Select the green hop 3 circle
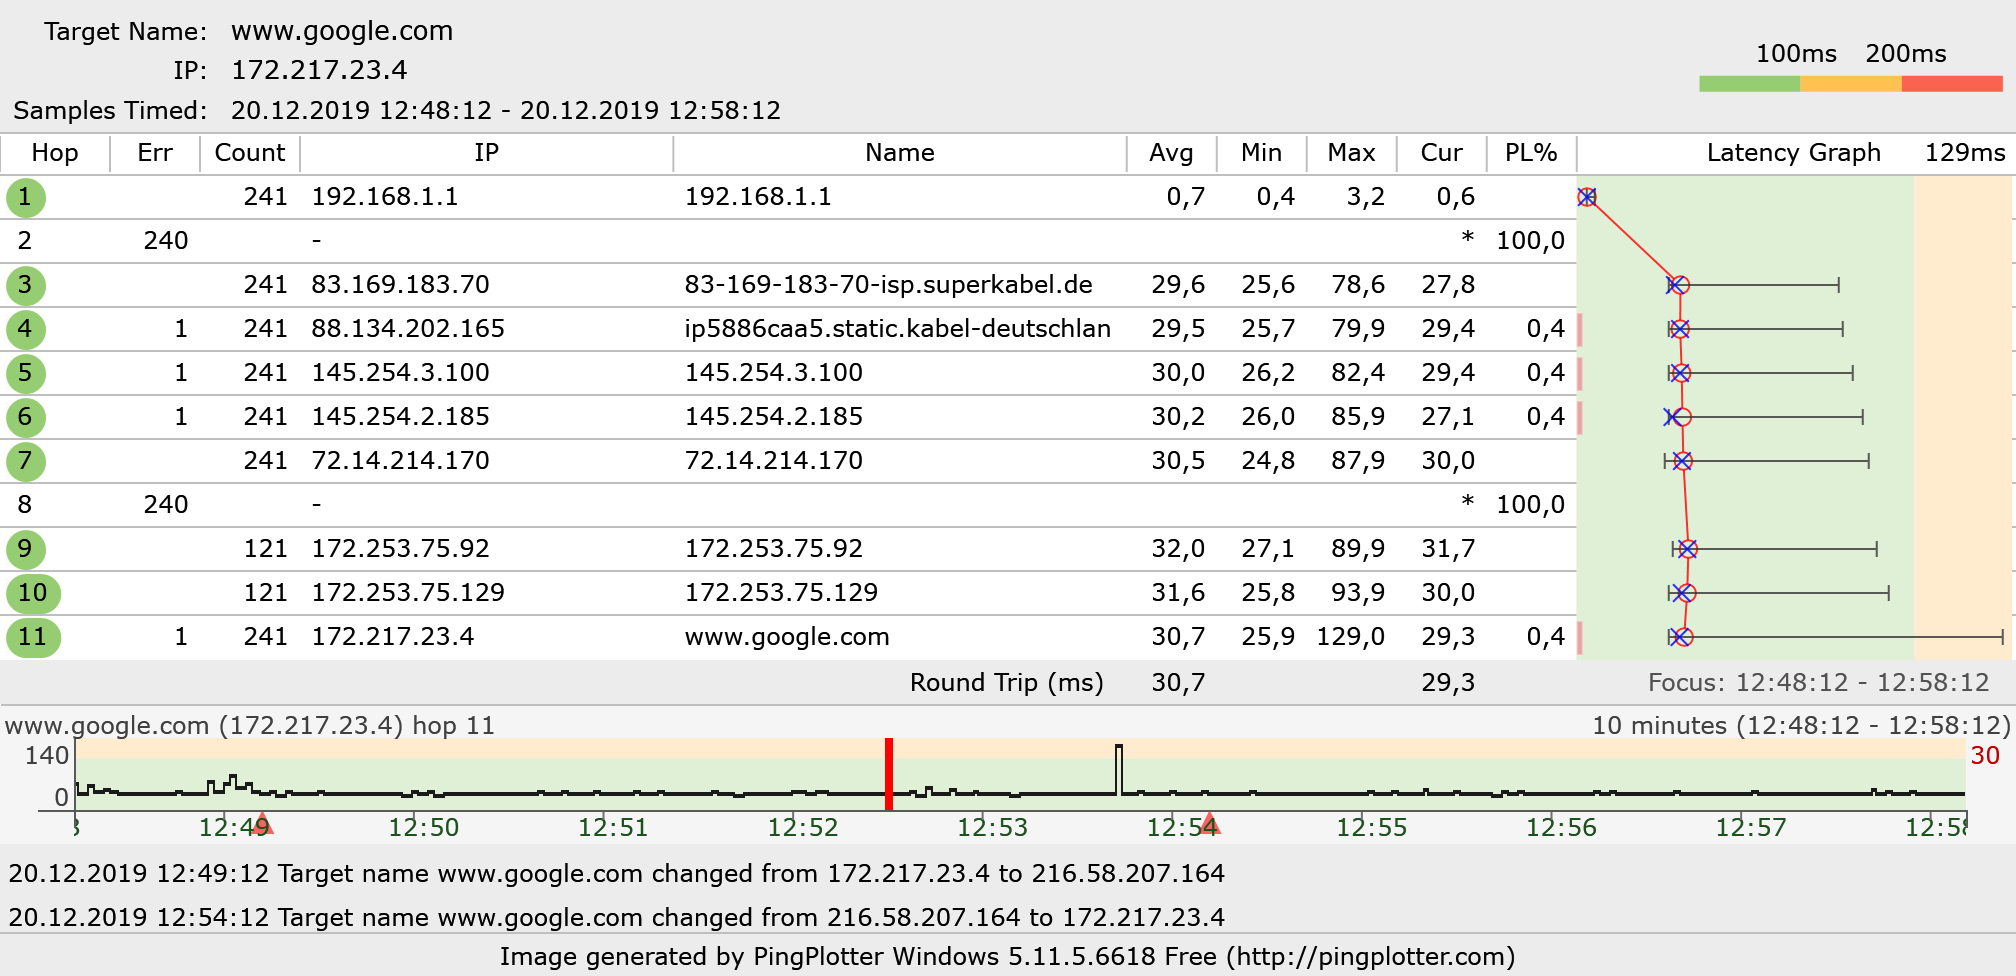This screenshot has height=976, width=2016. pos(25,285)
